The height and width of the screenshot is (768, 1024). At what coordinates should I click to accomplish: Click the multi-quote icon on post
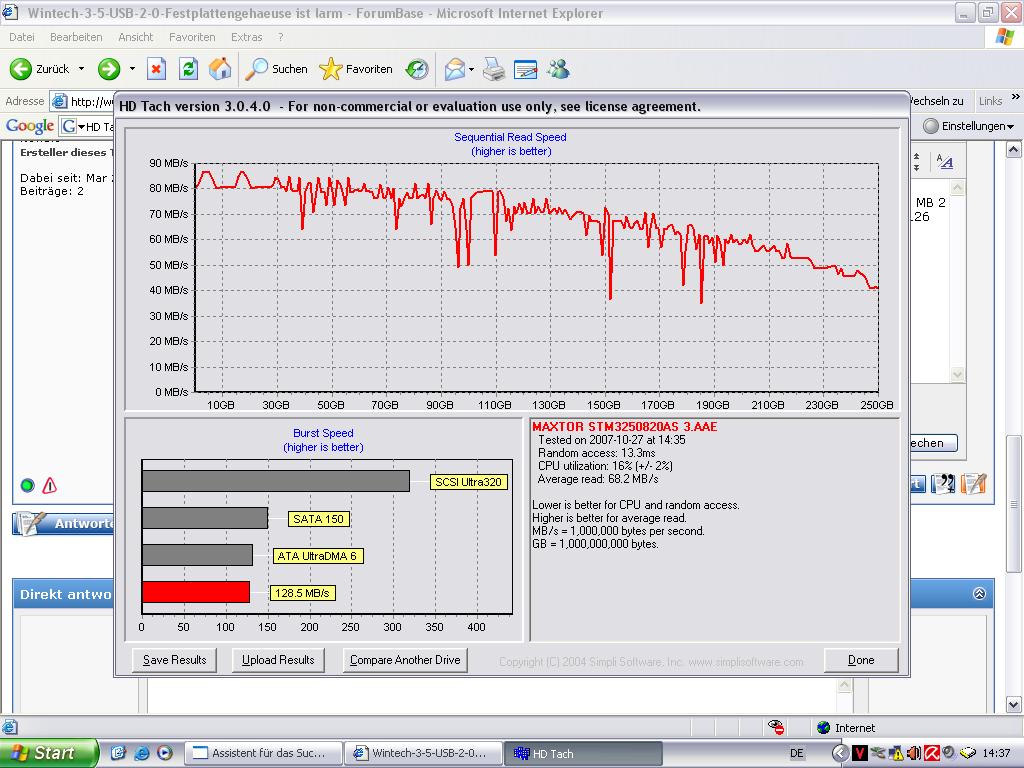(942, 484)
